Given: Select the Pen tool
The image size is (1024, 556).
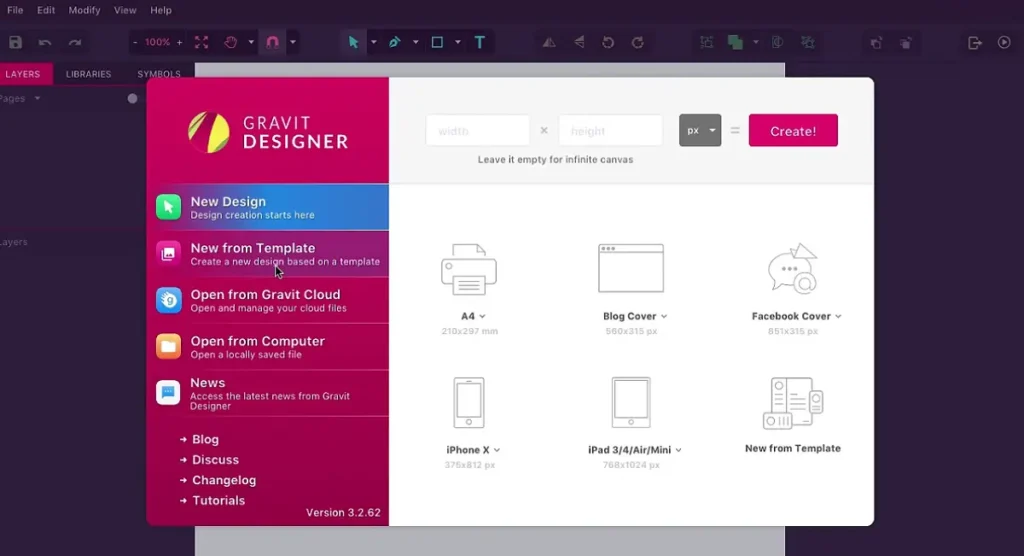Looking at the screenshot, I should pos(394,42).
